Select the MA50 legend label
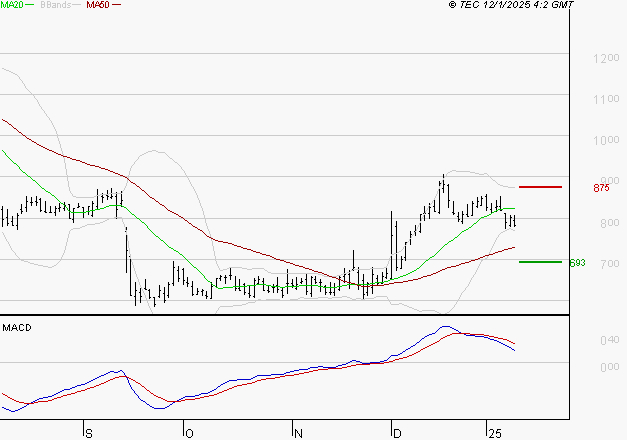 tap(98, 5)
